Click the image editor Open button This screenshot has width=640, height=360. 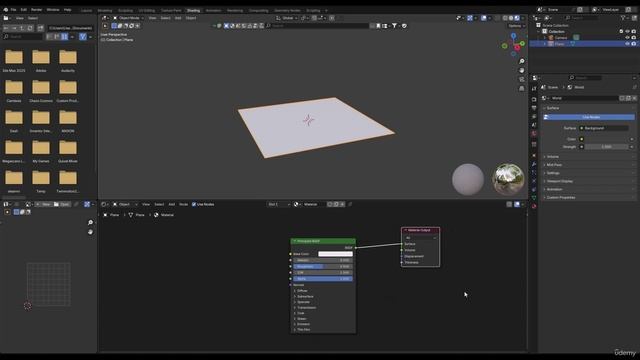(62, 204)
